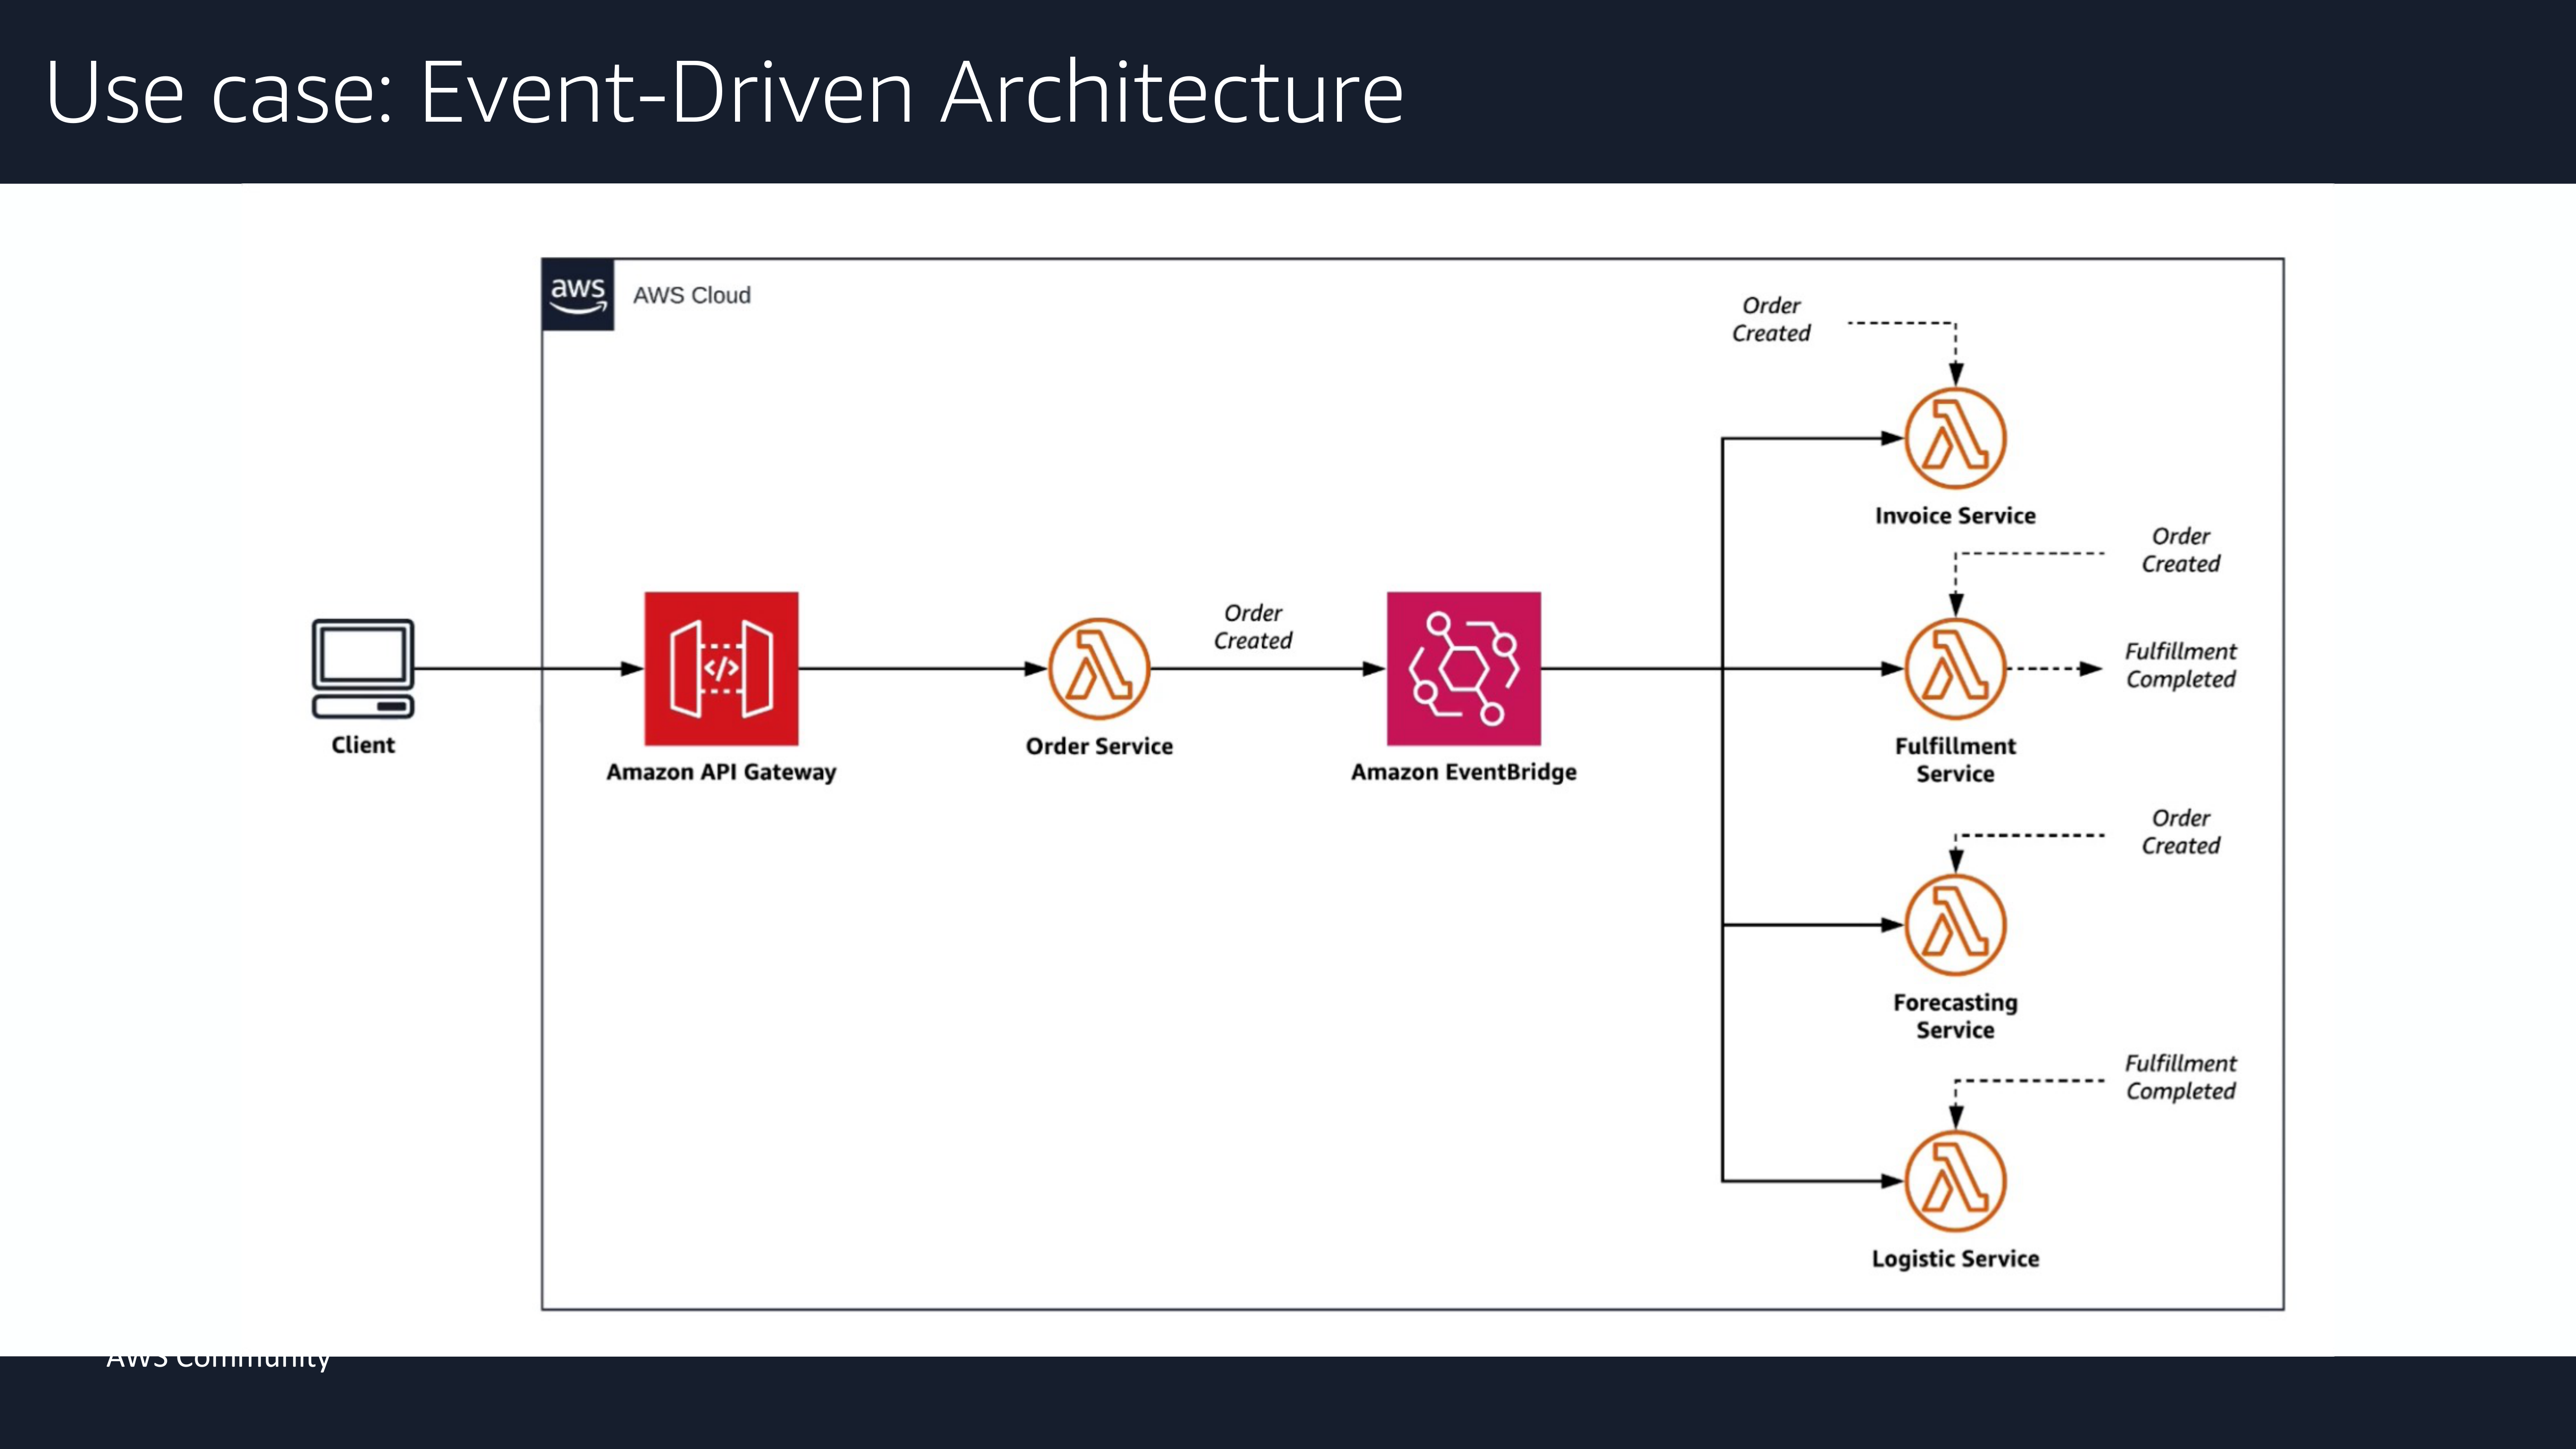Click the 'Amazon API Gateway' label
The height and width of the screenshot is (1449, 2576).
(721, 772)
